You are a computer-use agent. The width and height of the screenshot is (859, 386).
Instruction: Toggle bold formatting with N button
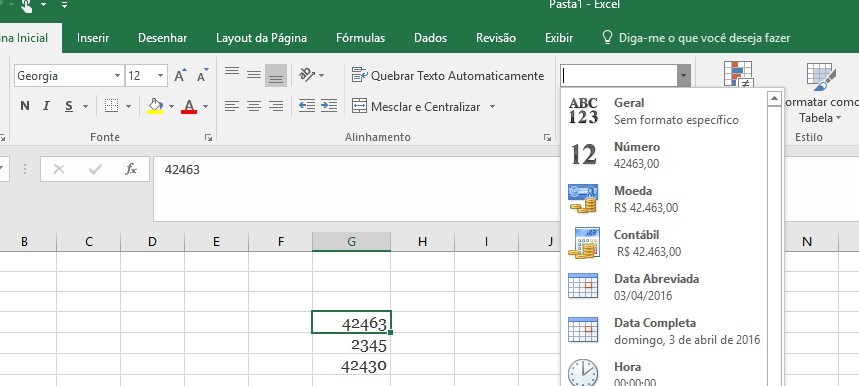click(25, 106)
